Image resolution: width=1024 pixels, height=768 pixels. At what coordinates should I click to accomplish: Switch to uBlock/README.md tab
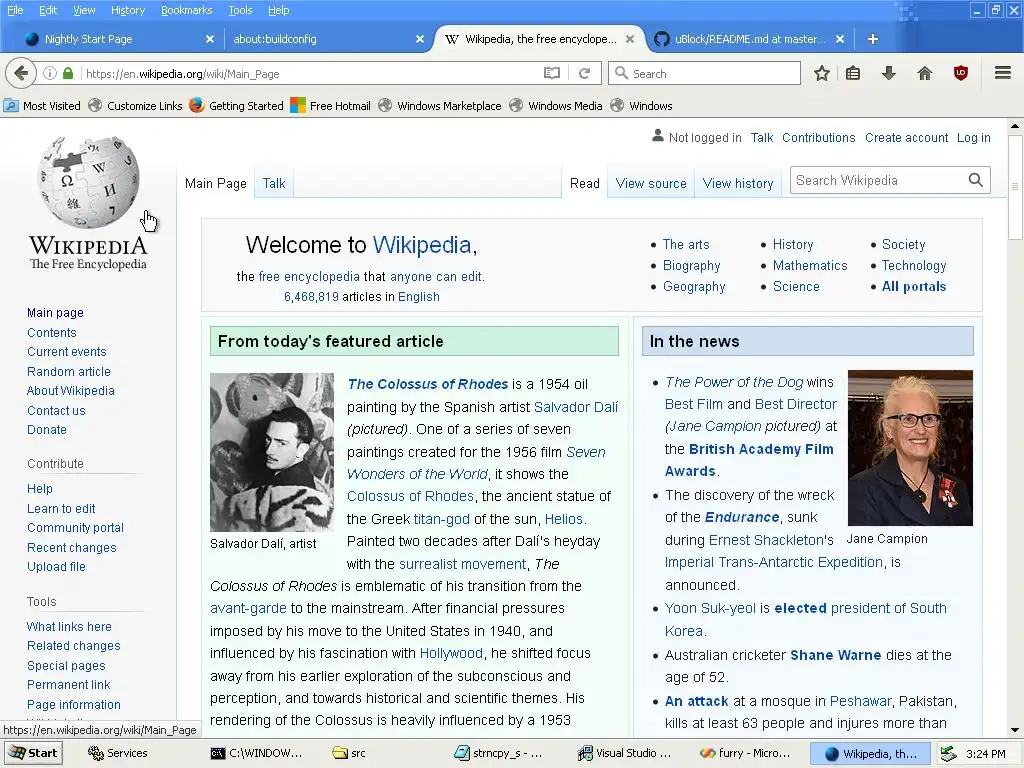748,39
